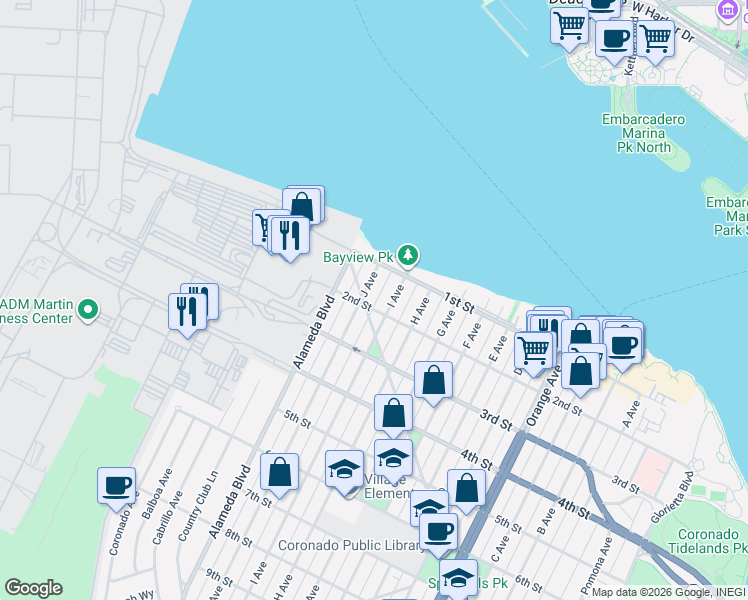Select the Coronado Public Library label
The width and height of the screenshot is (748, 600).
350,545
